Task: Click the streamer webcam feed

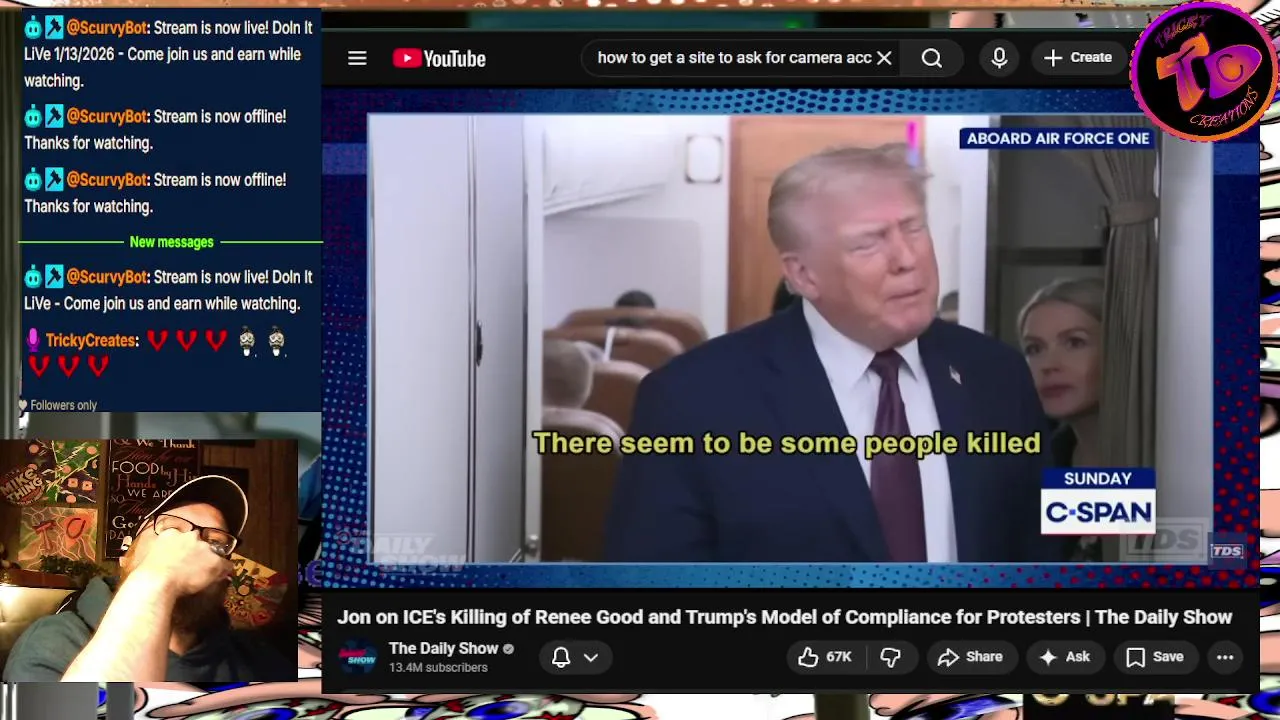Action: (x=149, y=560)
